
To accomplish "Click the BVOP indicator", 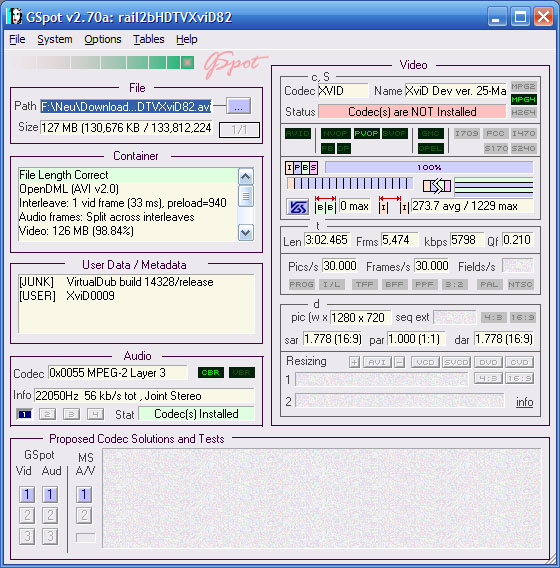I will [x=395, y=134].
